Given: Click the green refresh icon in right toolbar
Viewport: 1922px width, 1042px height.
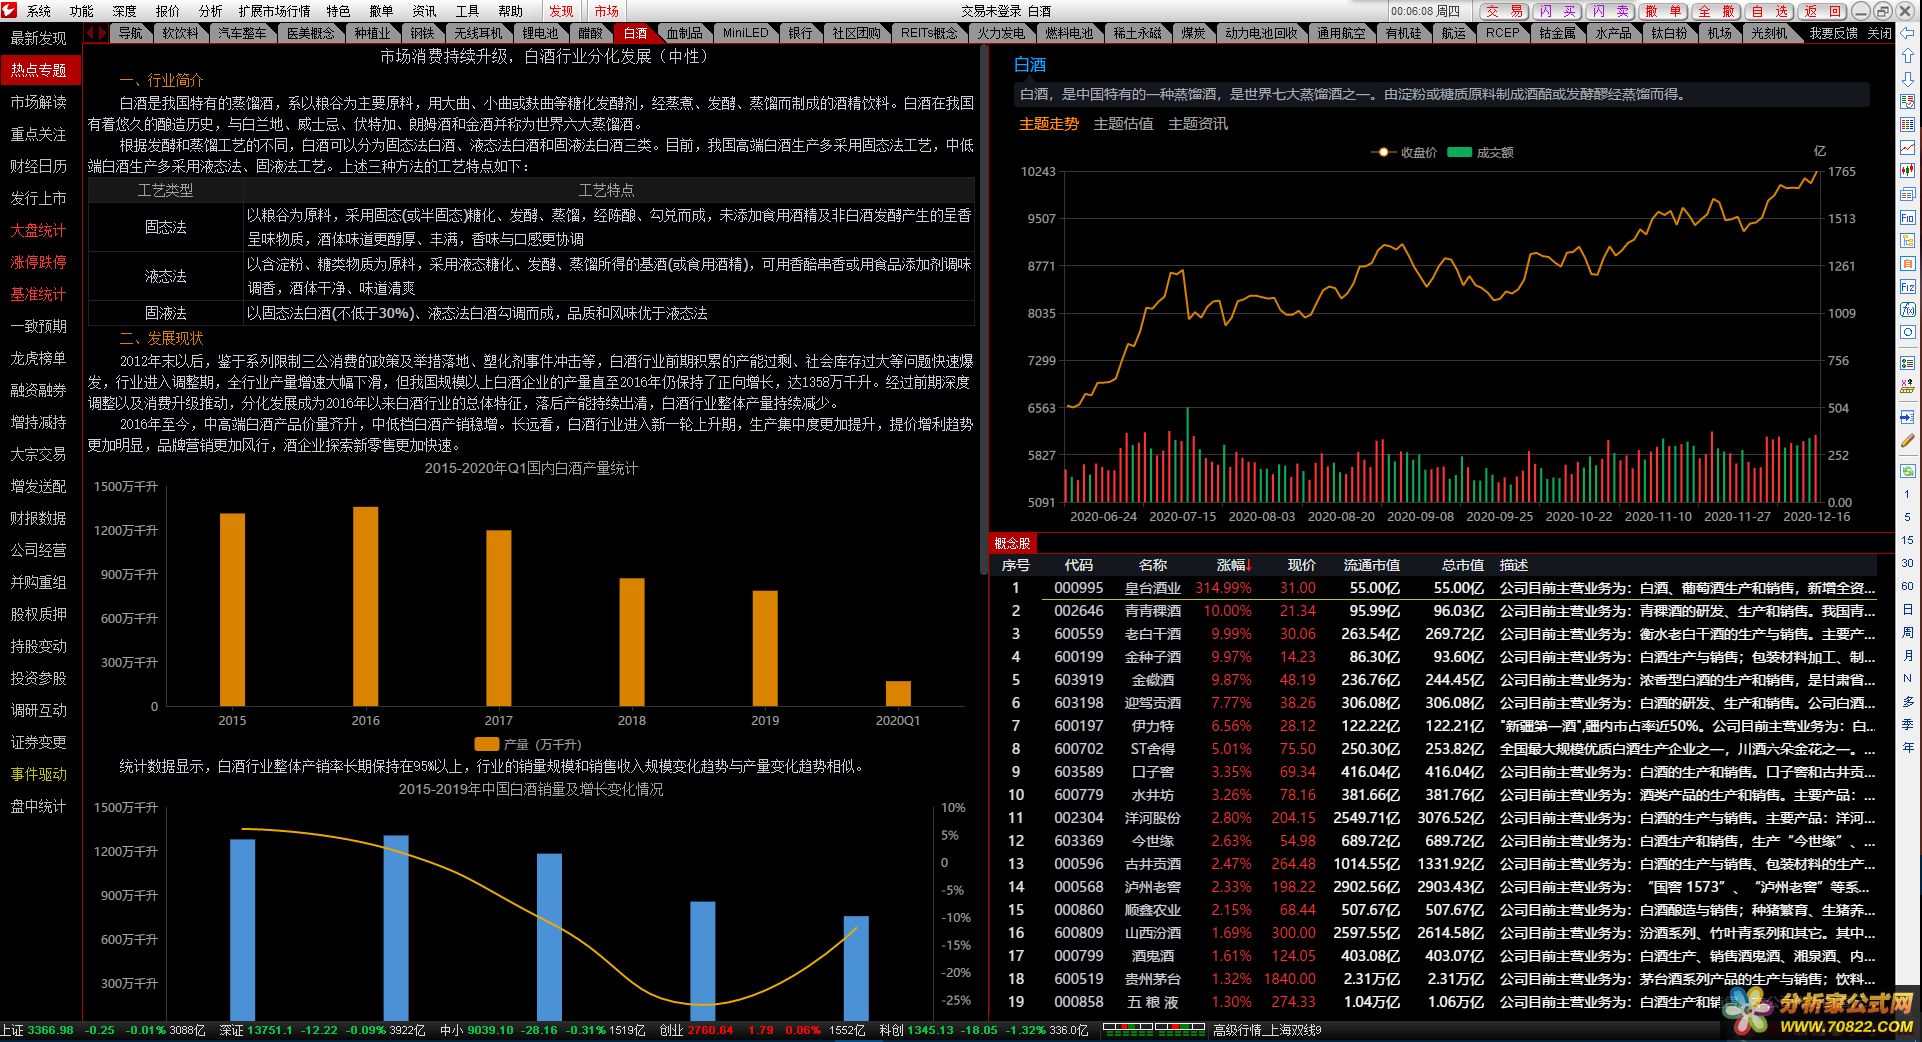Looking at the screenshot, I should point(1908,471).
